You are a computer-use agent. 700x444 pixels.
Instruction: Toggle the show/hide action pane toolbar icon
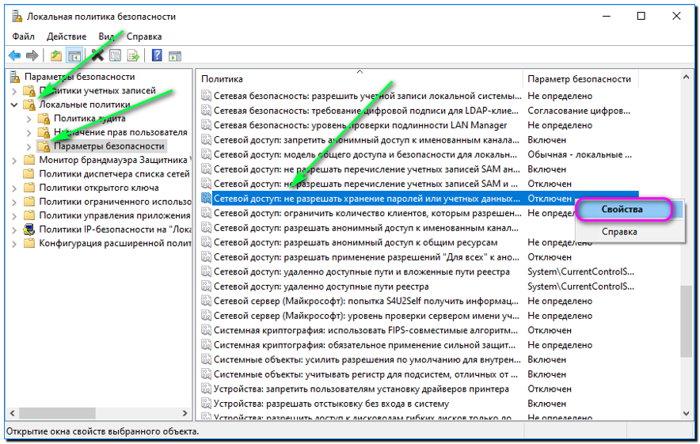click(175, 56)
